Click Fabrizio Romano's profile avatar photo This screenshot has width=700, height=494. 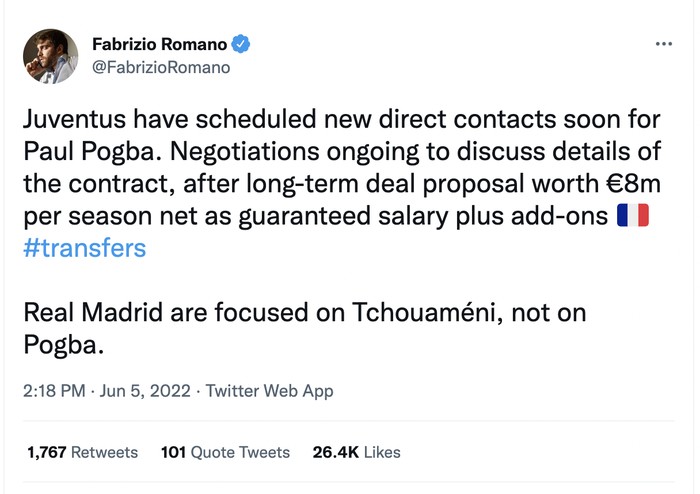tap(49, 55)
